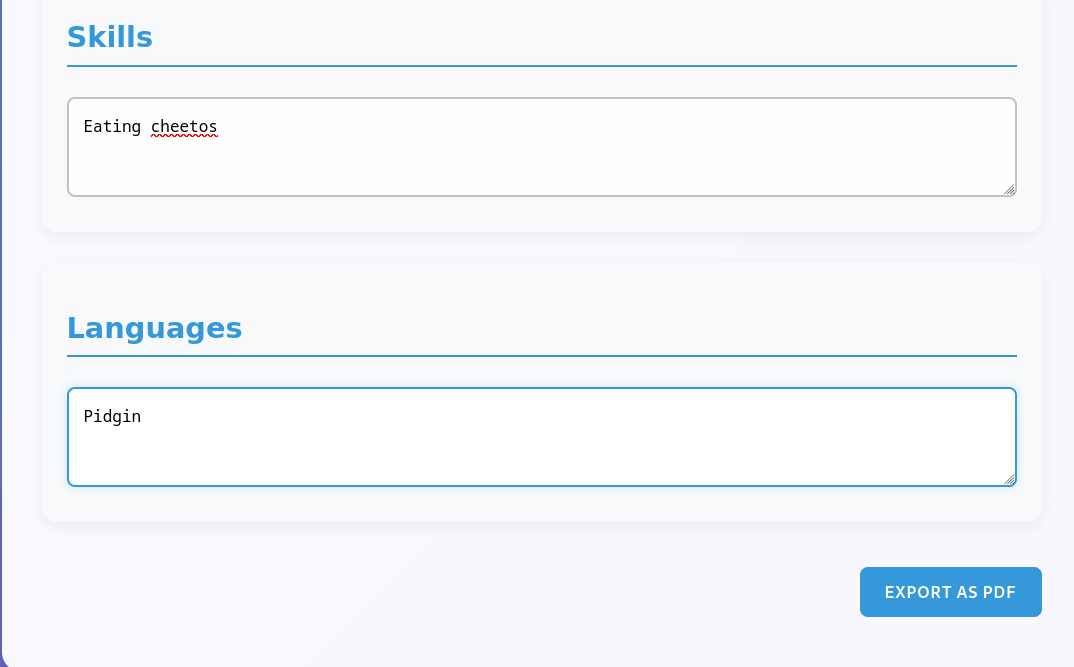
Task: Select the Languages section heading
Action: click(154, 328)
